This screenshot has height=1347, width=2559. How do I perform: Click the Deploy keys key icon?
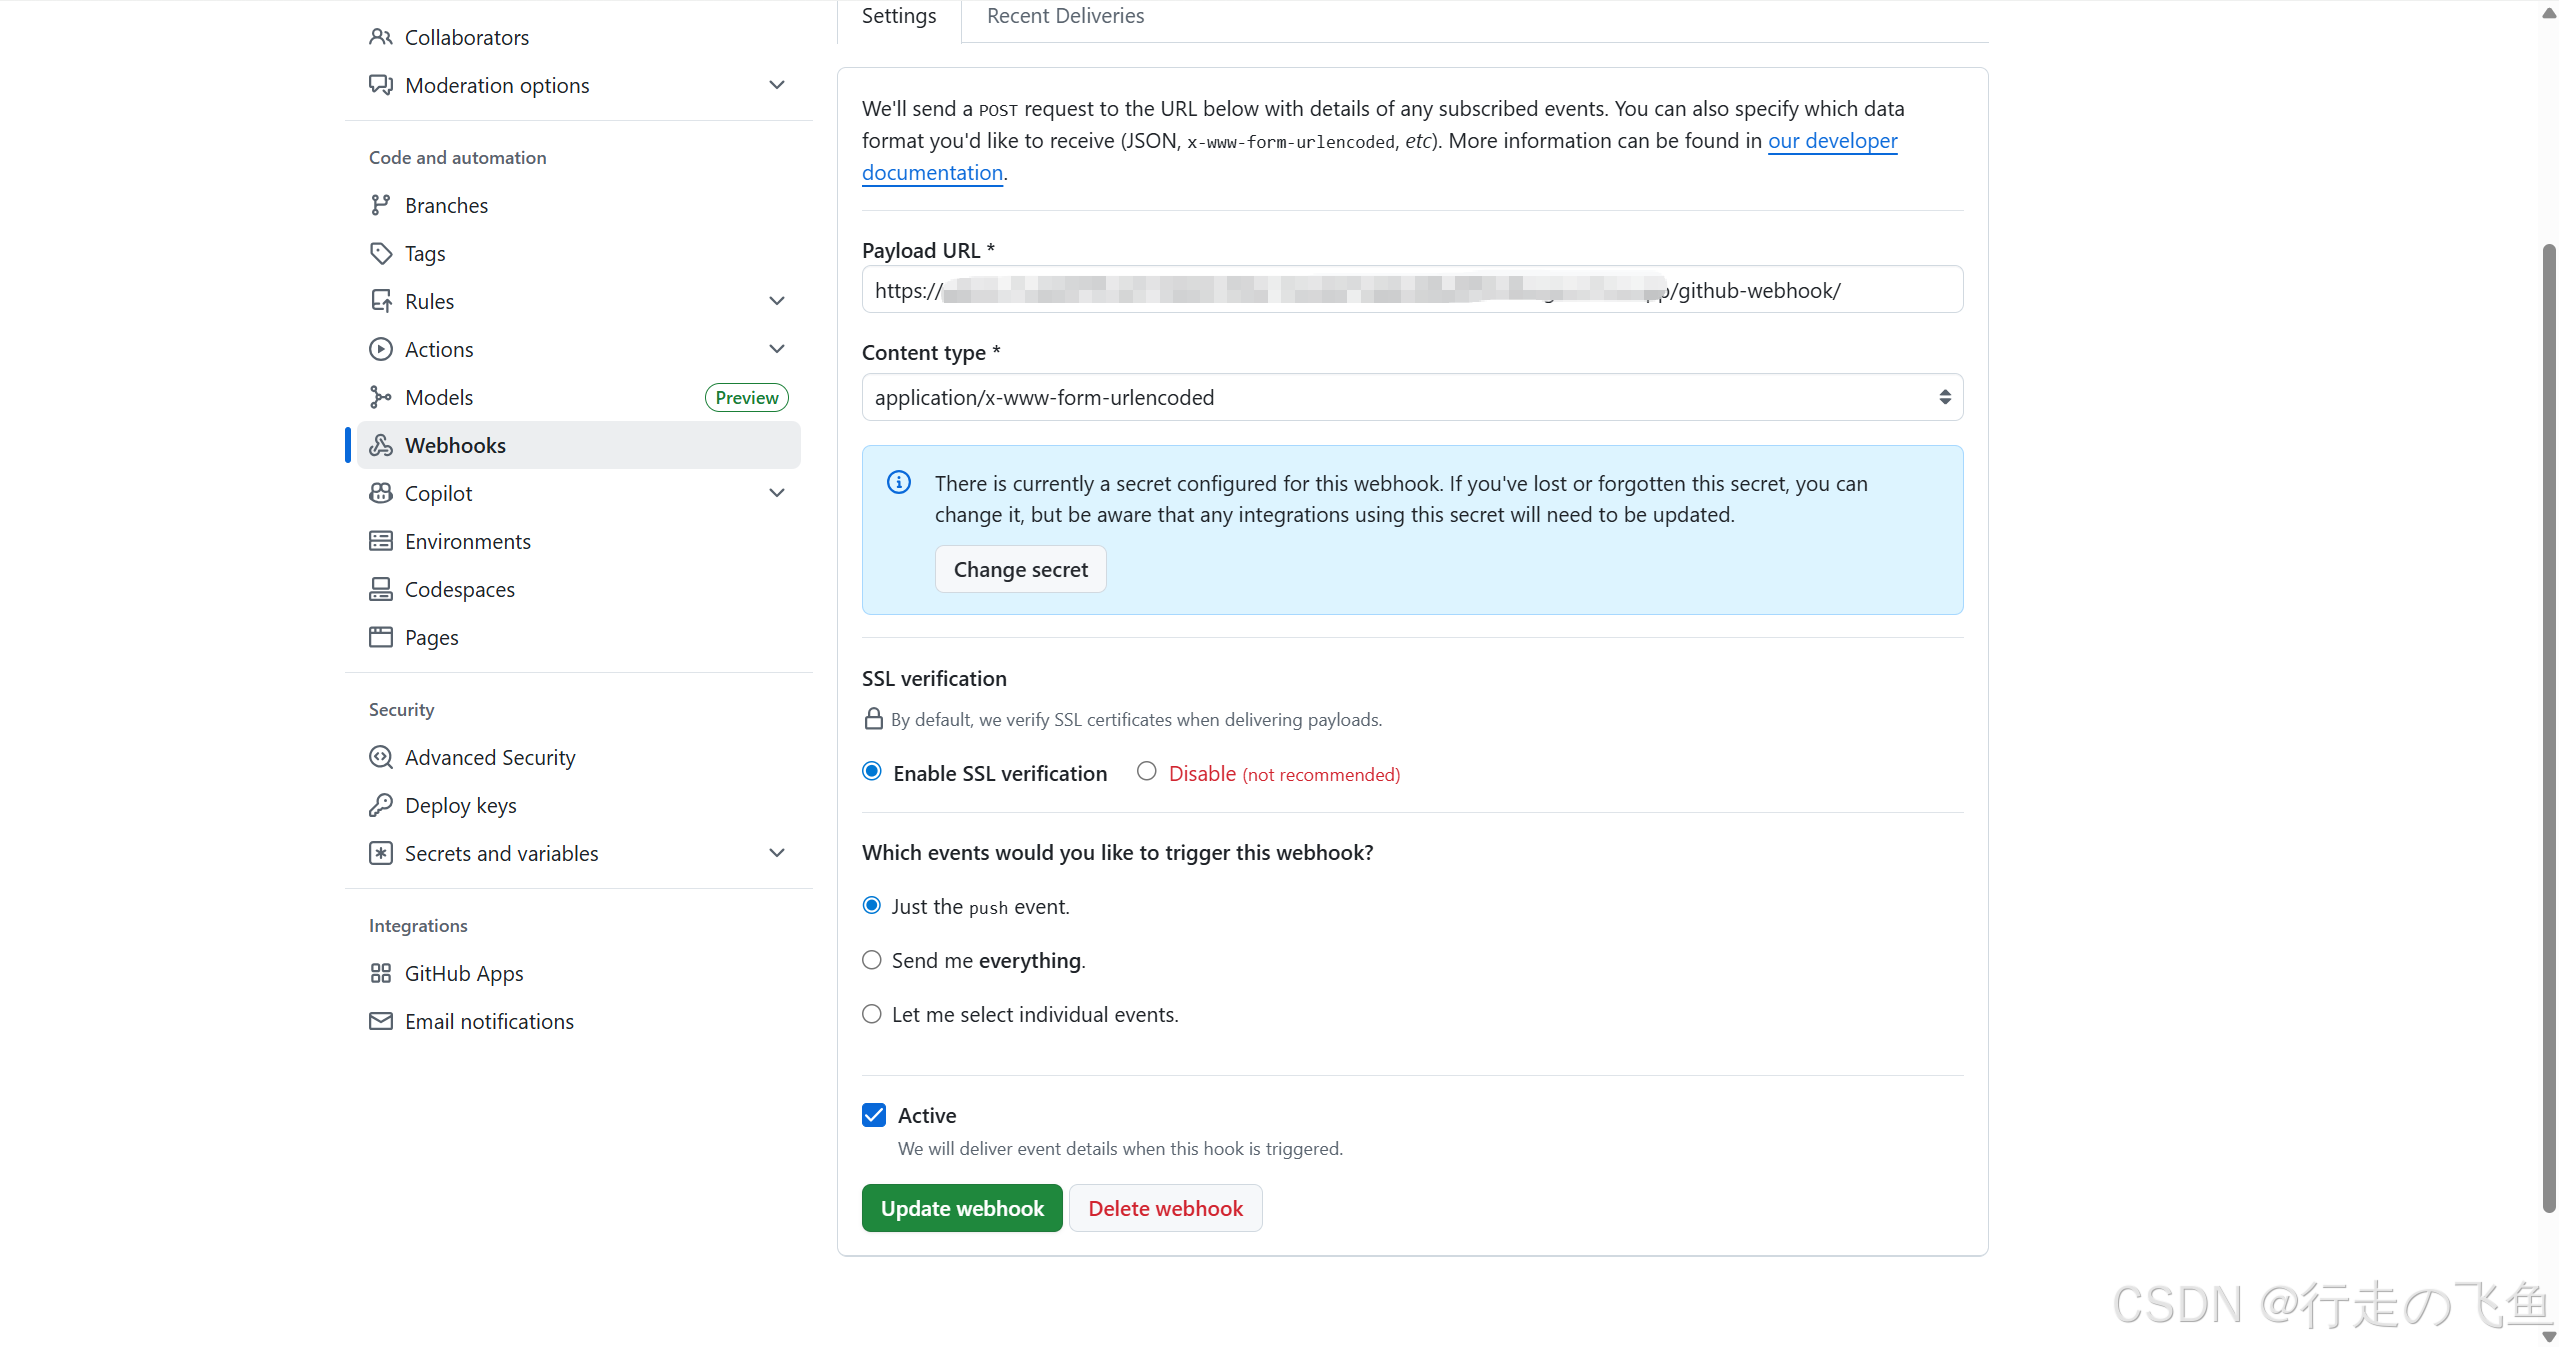[x=380, y=805]
